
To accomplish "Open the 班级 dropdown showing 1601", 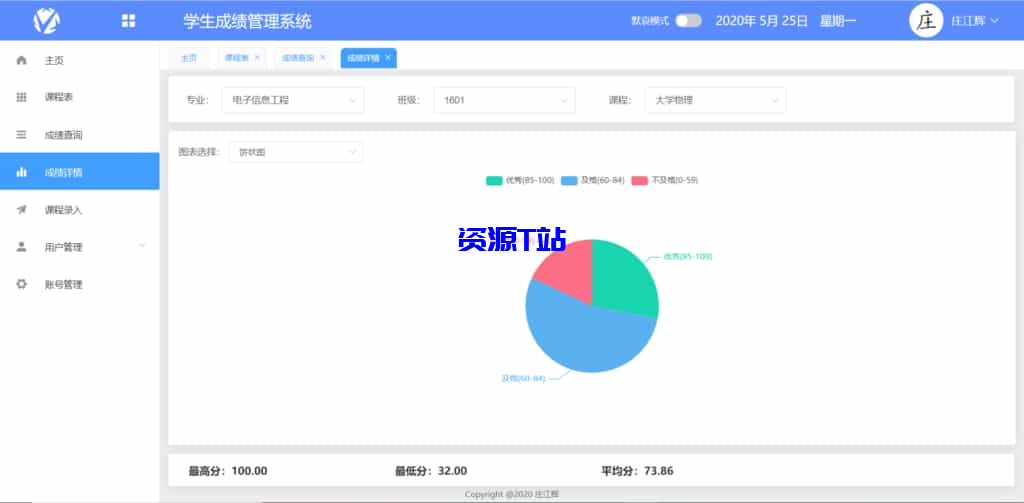I will click(x=504, y=100).
